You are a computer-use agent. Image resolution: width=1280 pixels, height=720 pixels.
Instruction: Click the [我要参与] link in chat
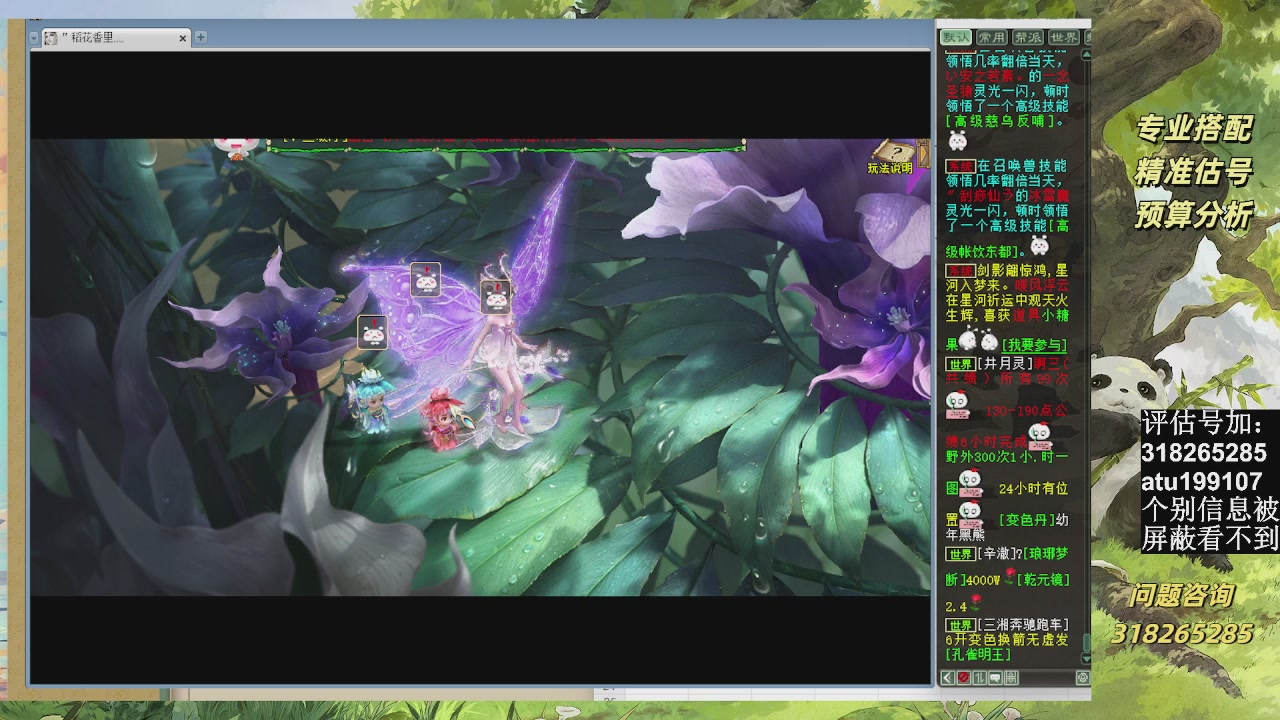pyautogui.click(x=1035, y=345)
